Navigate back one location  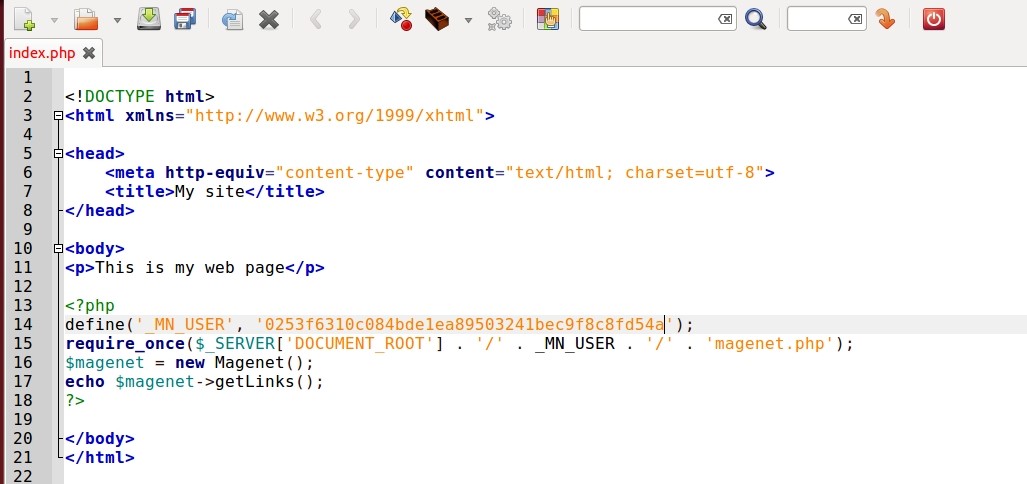316,20
